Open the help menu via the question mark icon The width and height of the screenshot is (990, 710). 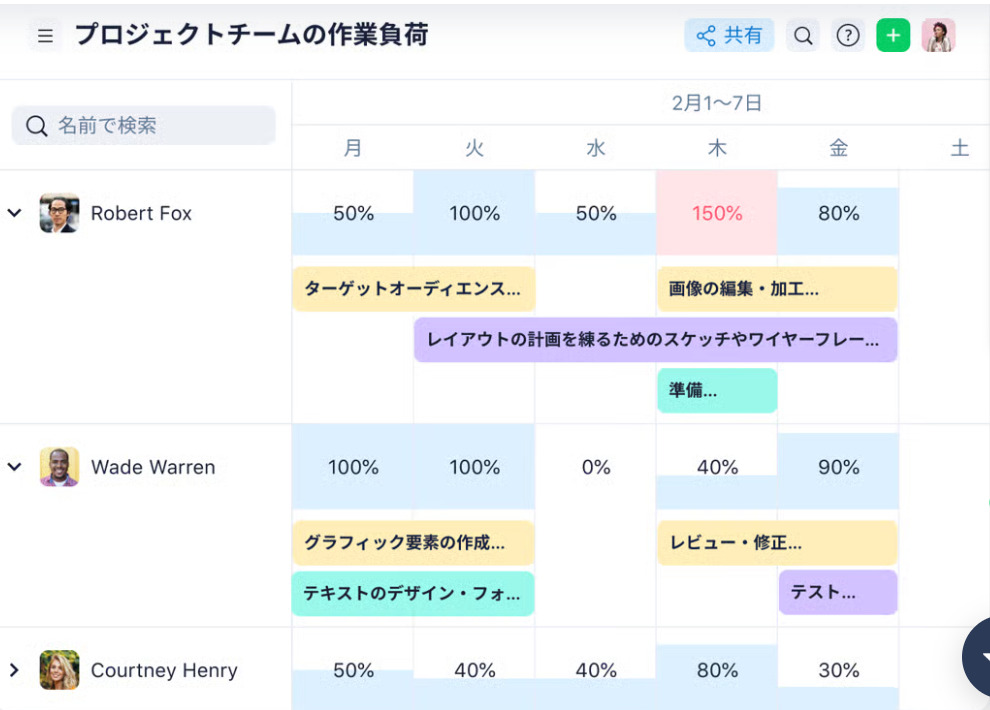pyautogui.click(x=848, y=34)
